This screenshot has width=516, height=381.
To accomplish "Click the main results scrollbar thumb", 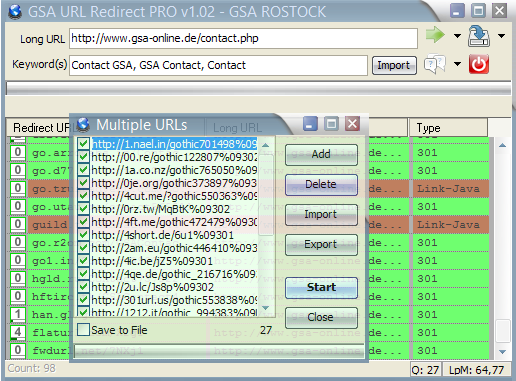I will tap(503, 331).
